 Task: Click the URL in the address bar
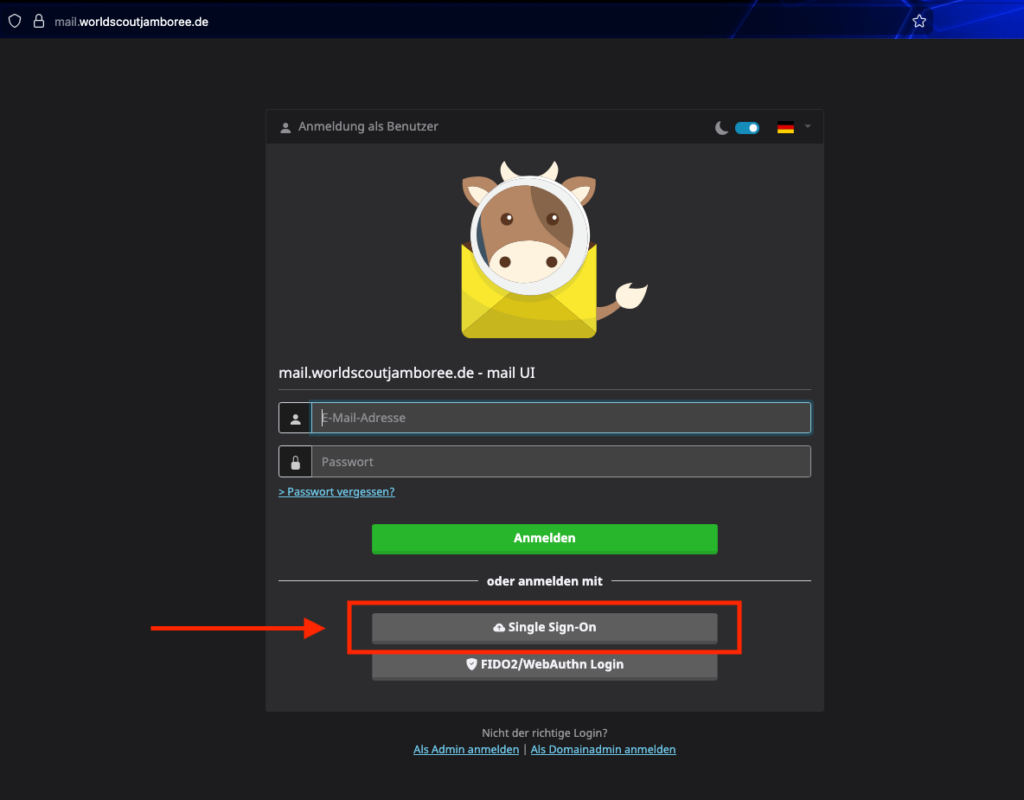[x=131, y=21]
